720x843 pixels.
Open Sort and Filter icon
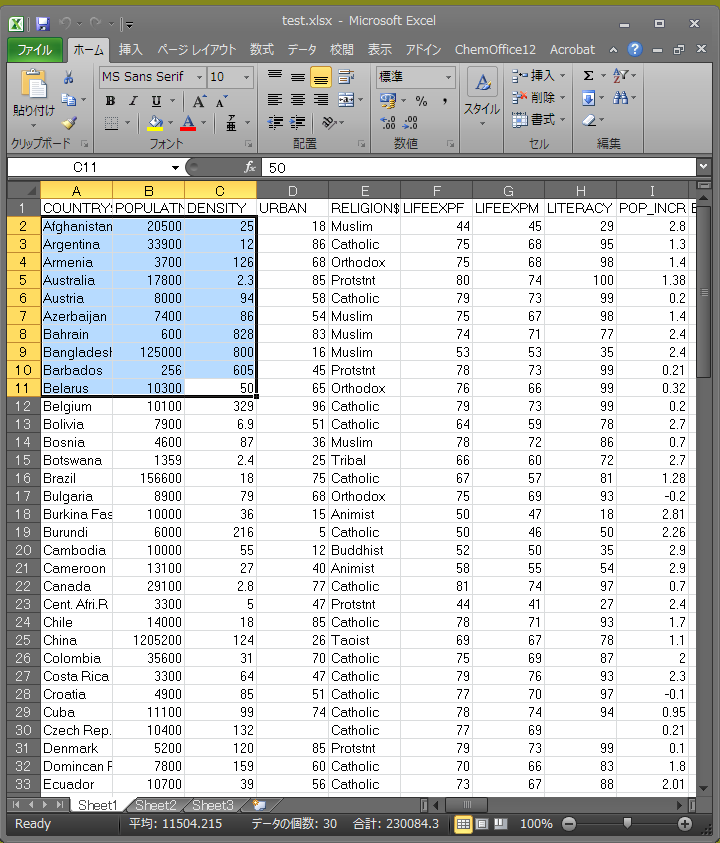coord(620,76)
